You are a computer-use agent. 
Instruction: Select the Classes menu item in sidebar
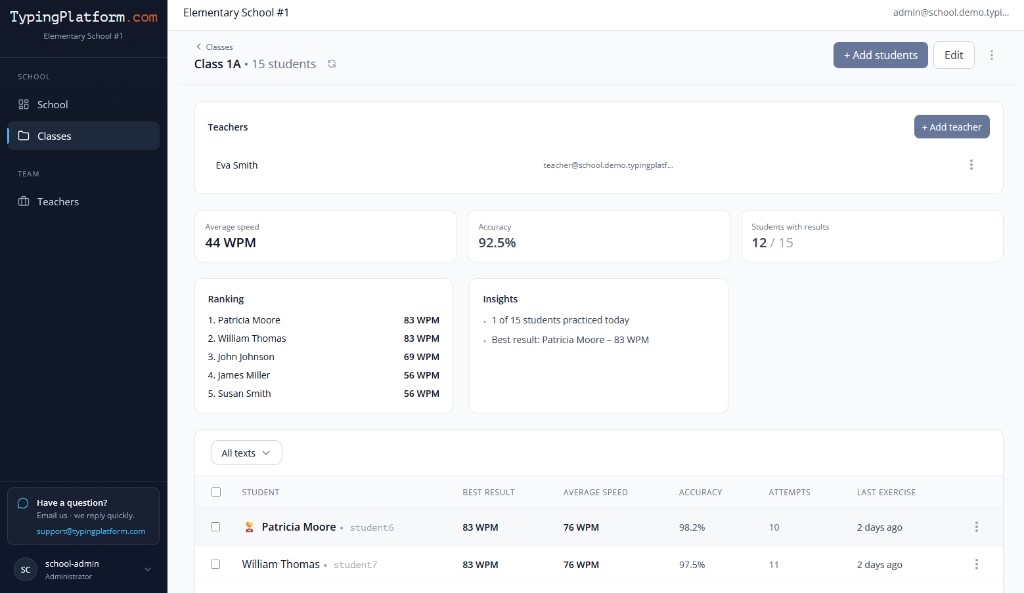coord(83,136)
